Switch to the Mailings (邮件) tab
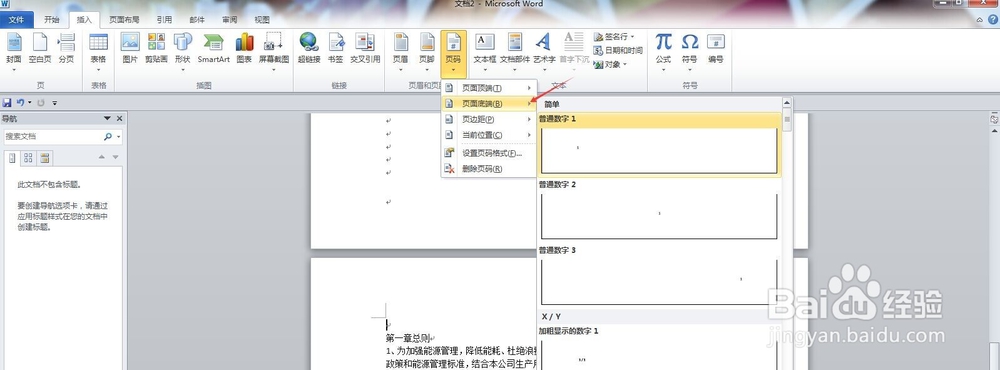 (197, 20)
